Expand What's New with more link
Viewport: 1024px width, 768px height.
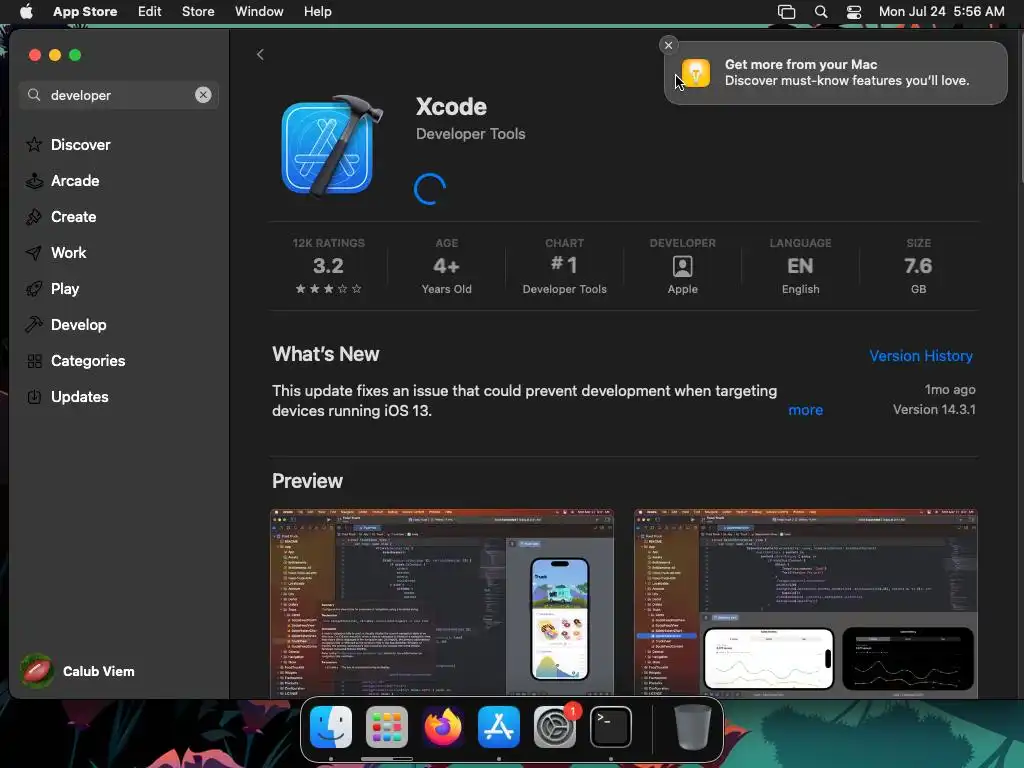coord(805,410)
